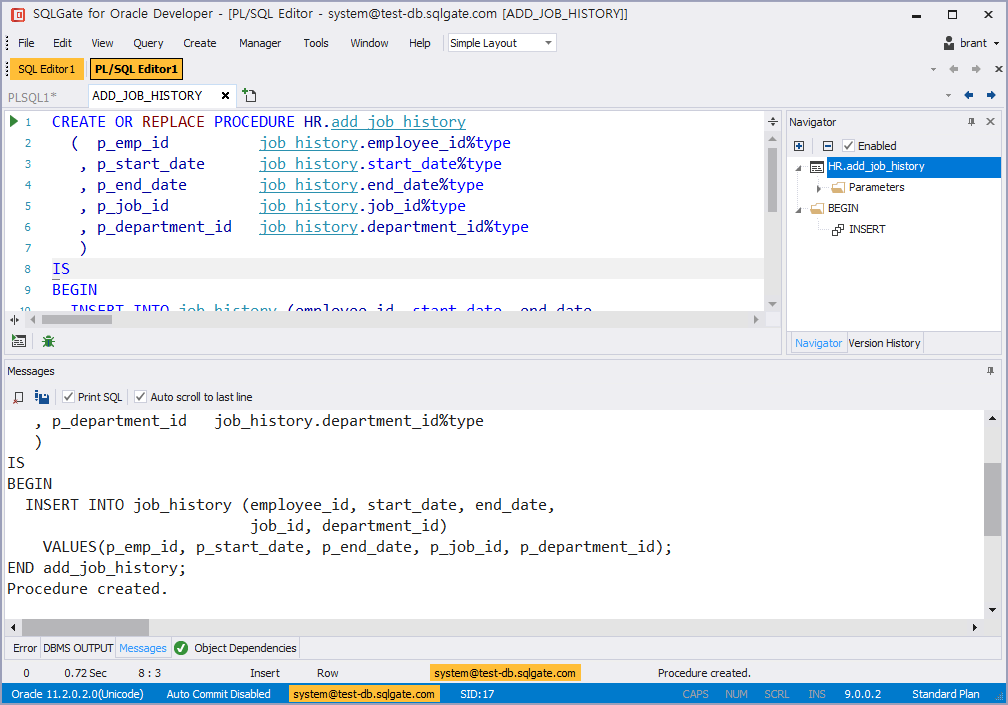The height and width of the screenshot is (705, 1008).
Task: Toggle the Print SQL checkbox
Action: (x=68, y=397)
